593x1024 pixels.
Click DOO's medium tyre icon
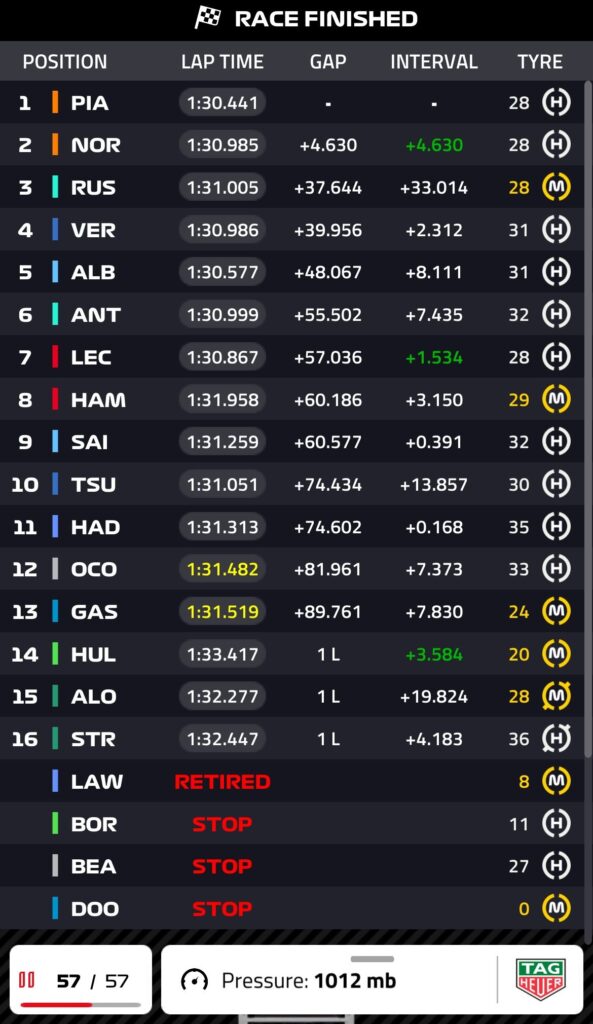[x=556, y=908]
